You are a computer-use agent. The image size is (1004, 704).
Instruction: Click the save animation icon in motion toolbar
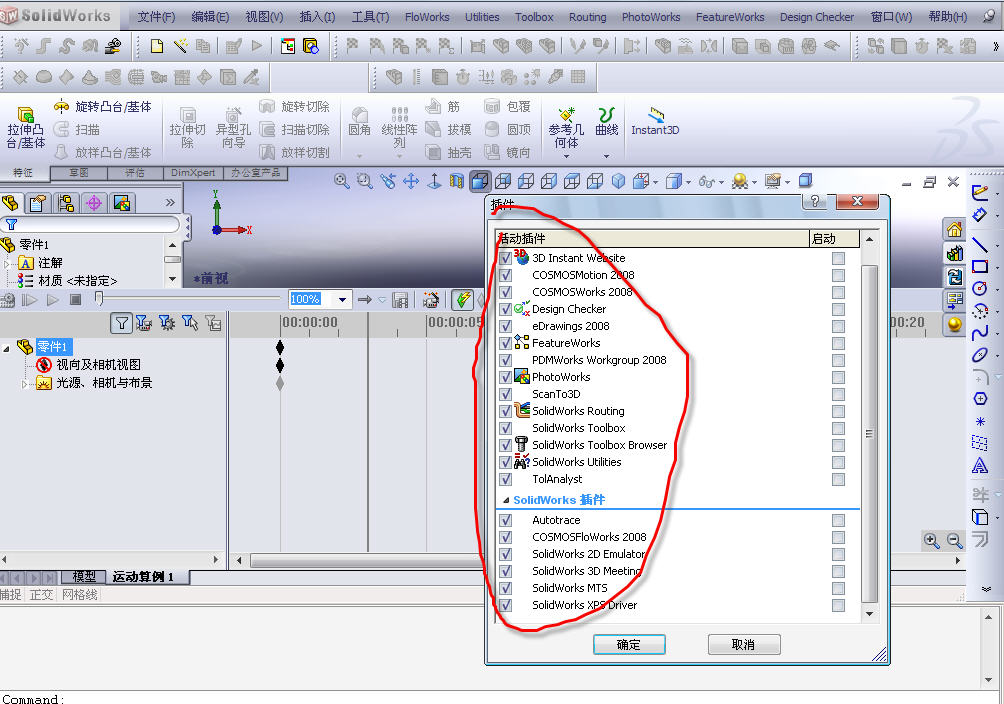pos(400,300)
